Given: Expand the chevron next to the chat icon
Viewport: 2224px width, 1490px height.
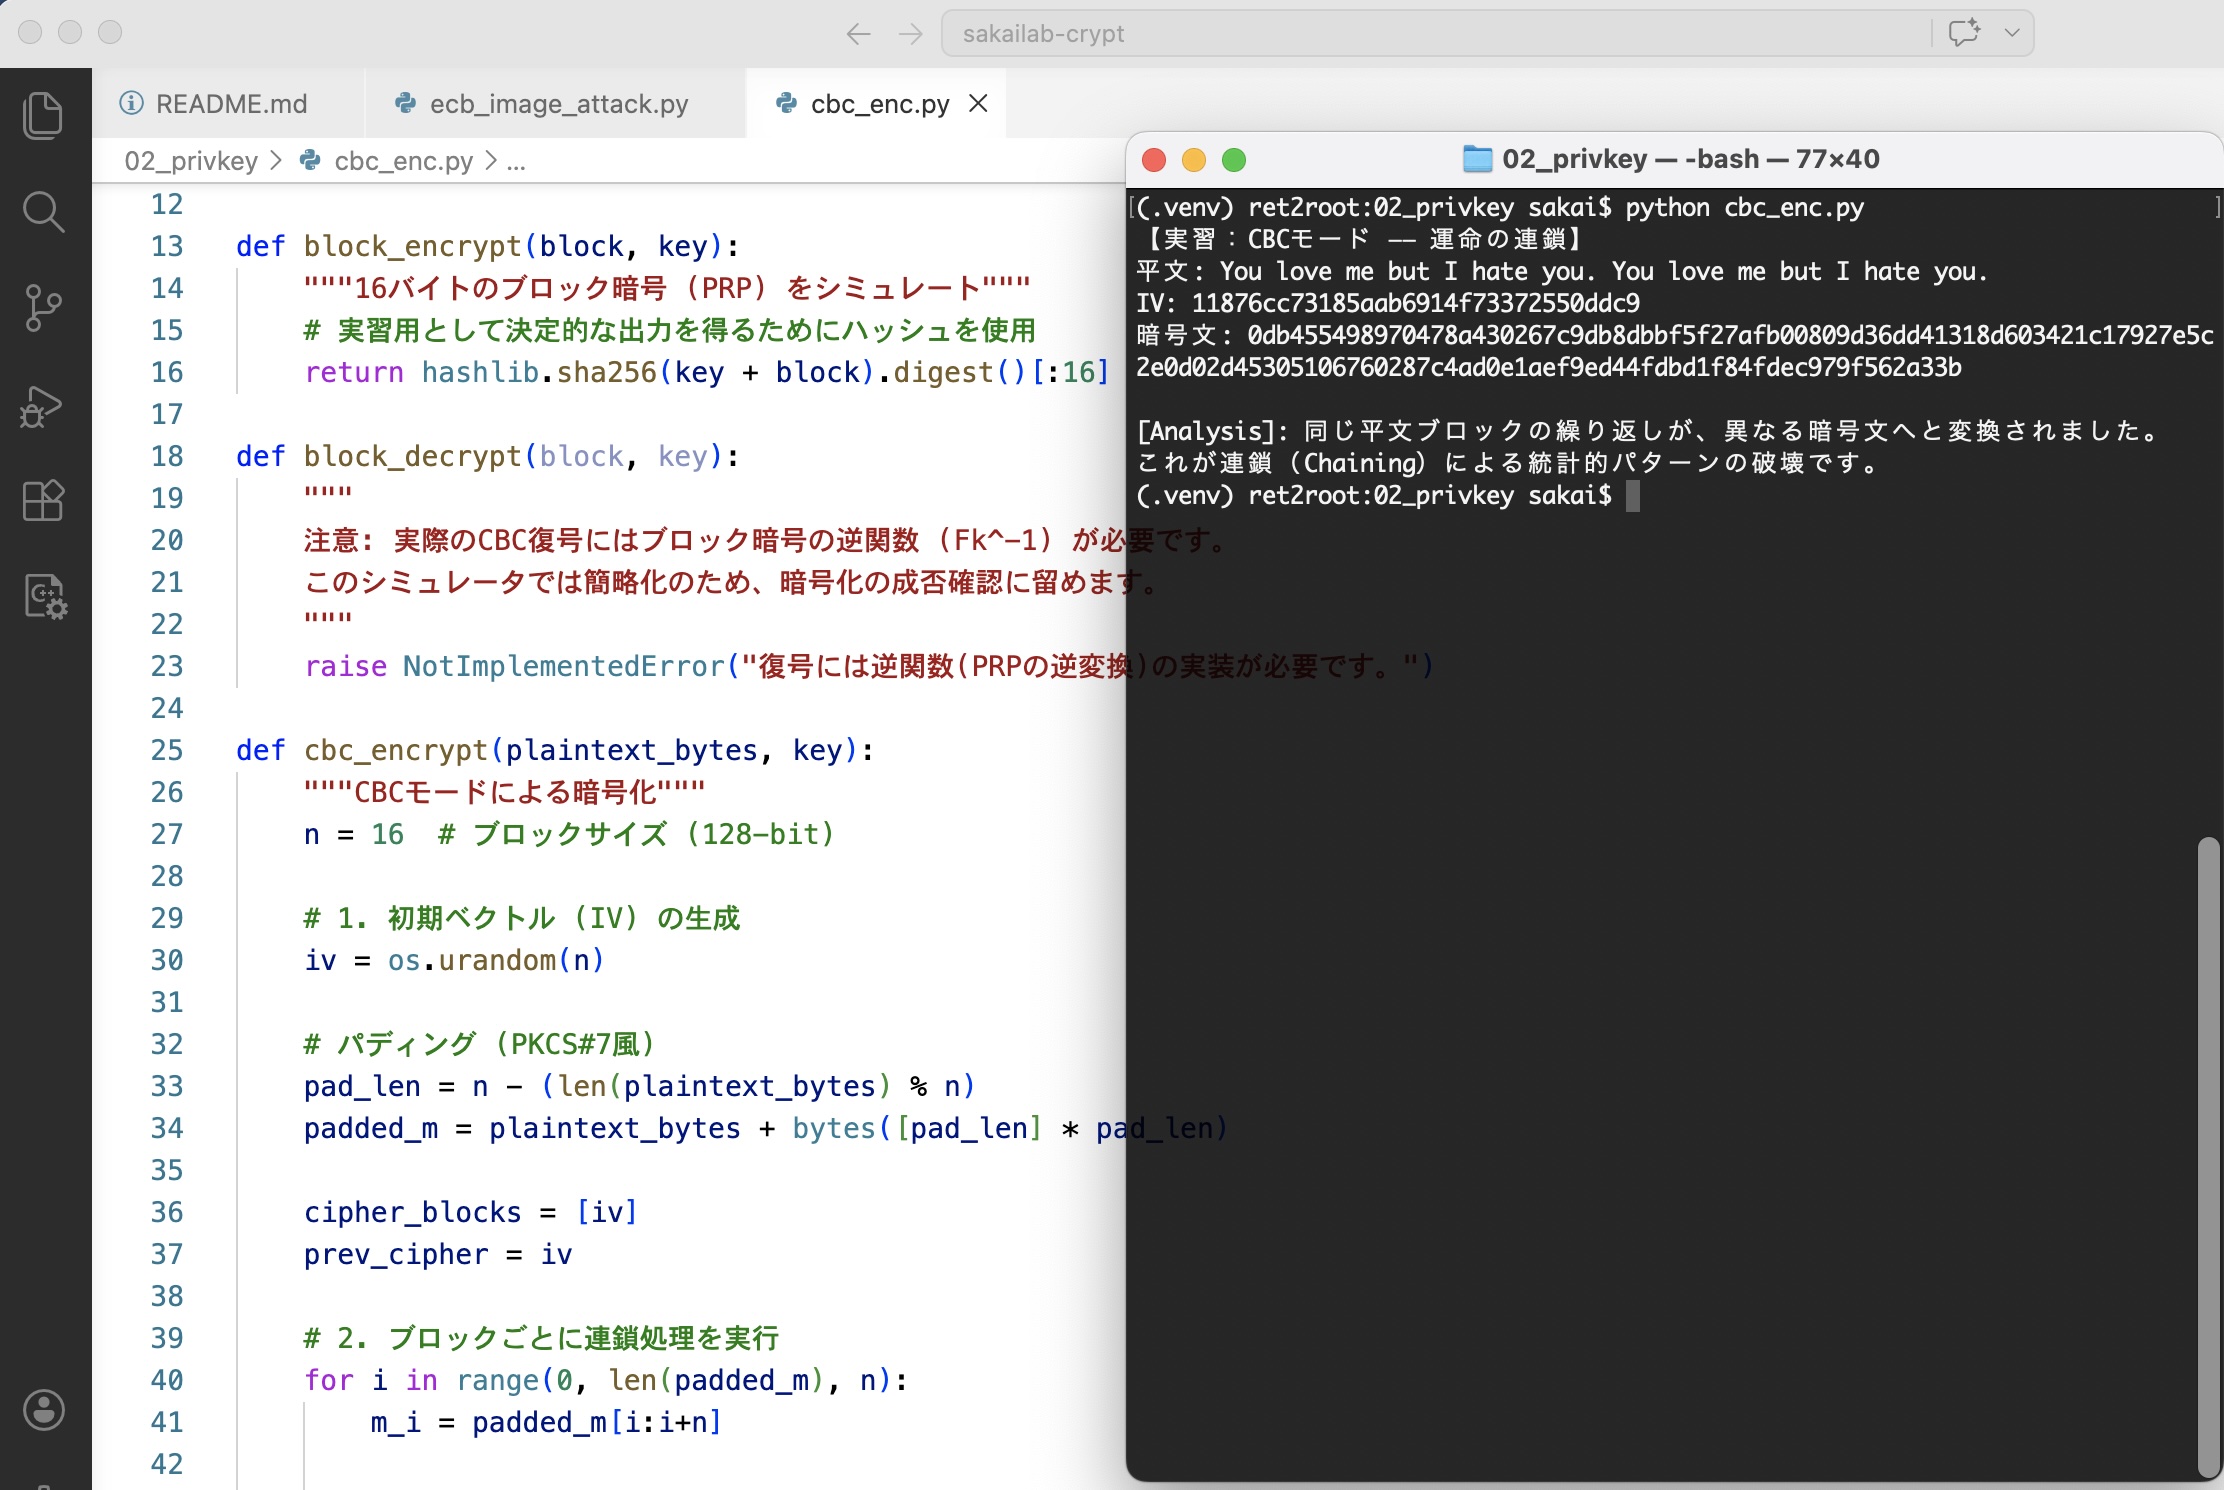Looking at the screenshot, I should pyautogui.click(x=2012, y=32).
